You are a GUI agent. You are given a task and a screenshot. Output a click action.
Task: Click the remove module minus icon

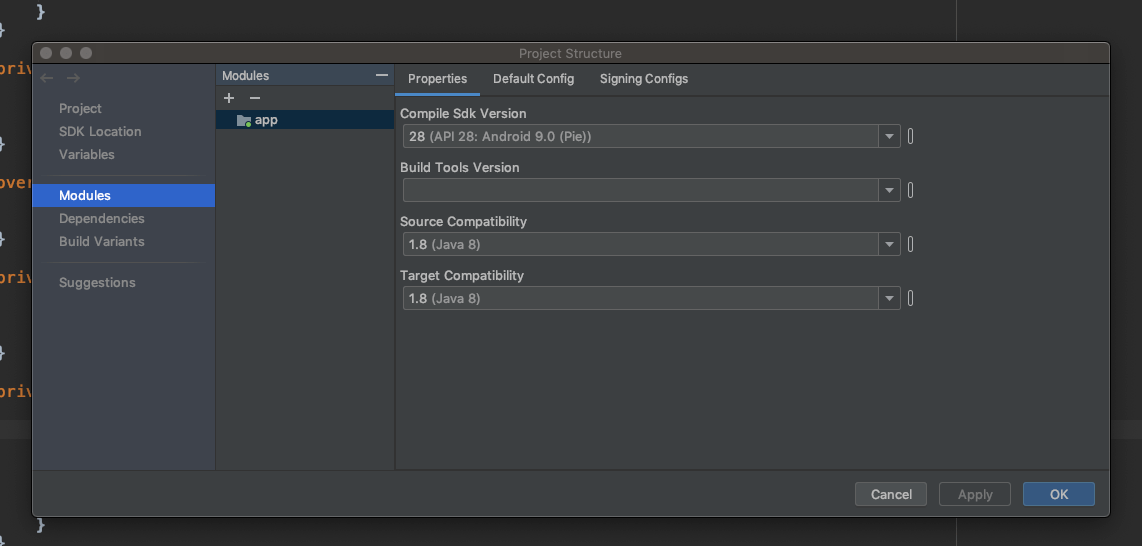pos(255,98)
